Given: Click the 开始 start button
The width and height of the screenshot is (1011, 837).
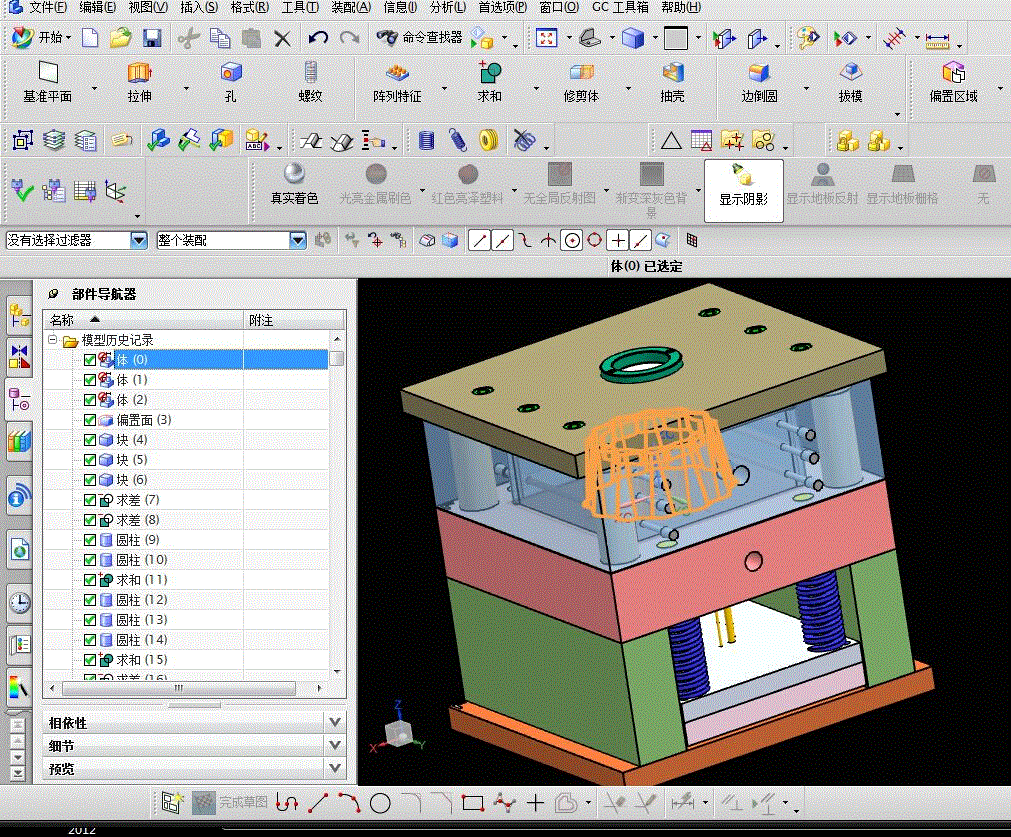Looking at the screenshot, I should coord(40,38).
